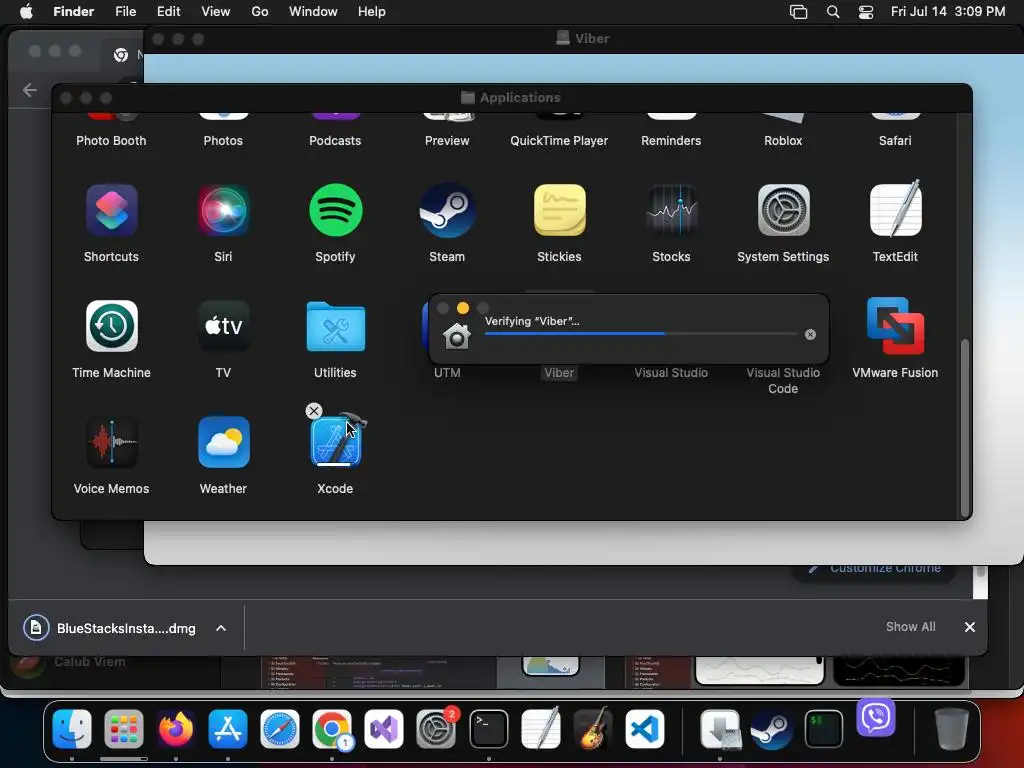Click Show All downloads in Chrome
The image size is (1024, 768).
pos(910,627)
